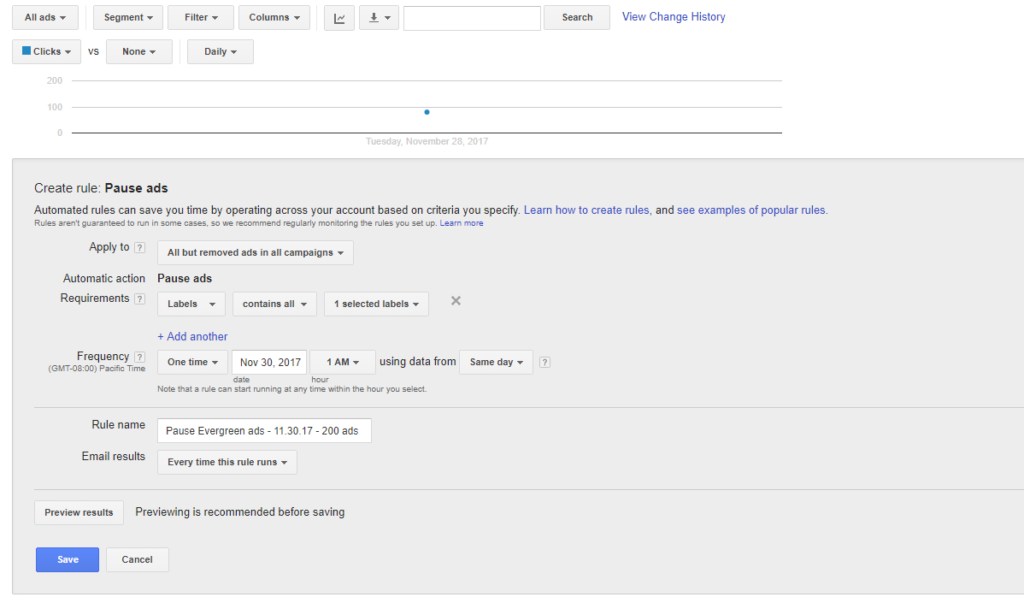Click the blue Clicks metric swatch

tap(27, 51)
